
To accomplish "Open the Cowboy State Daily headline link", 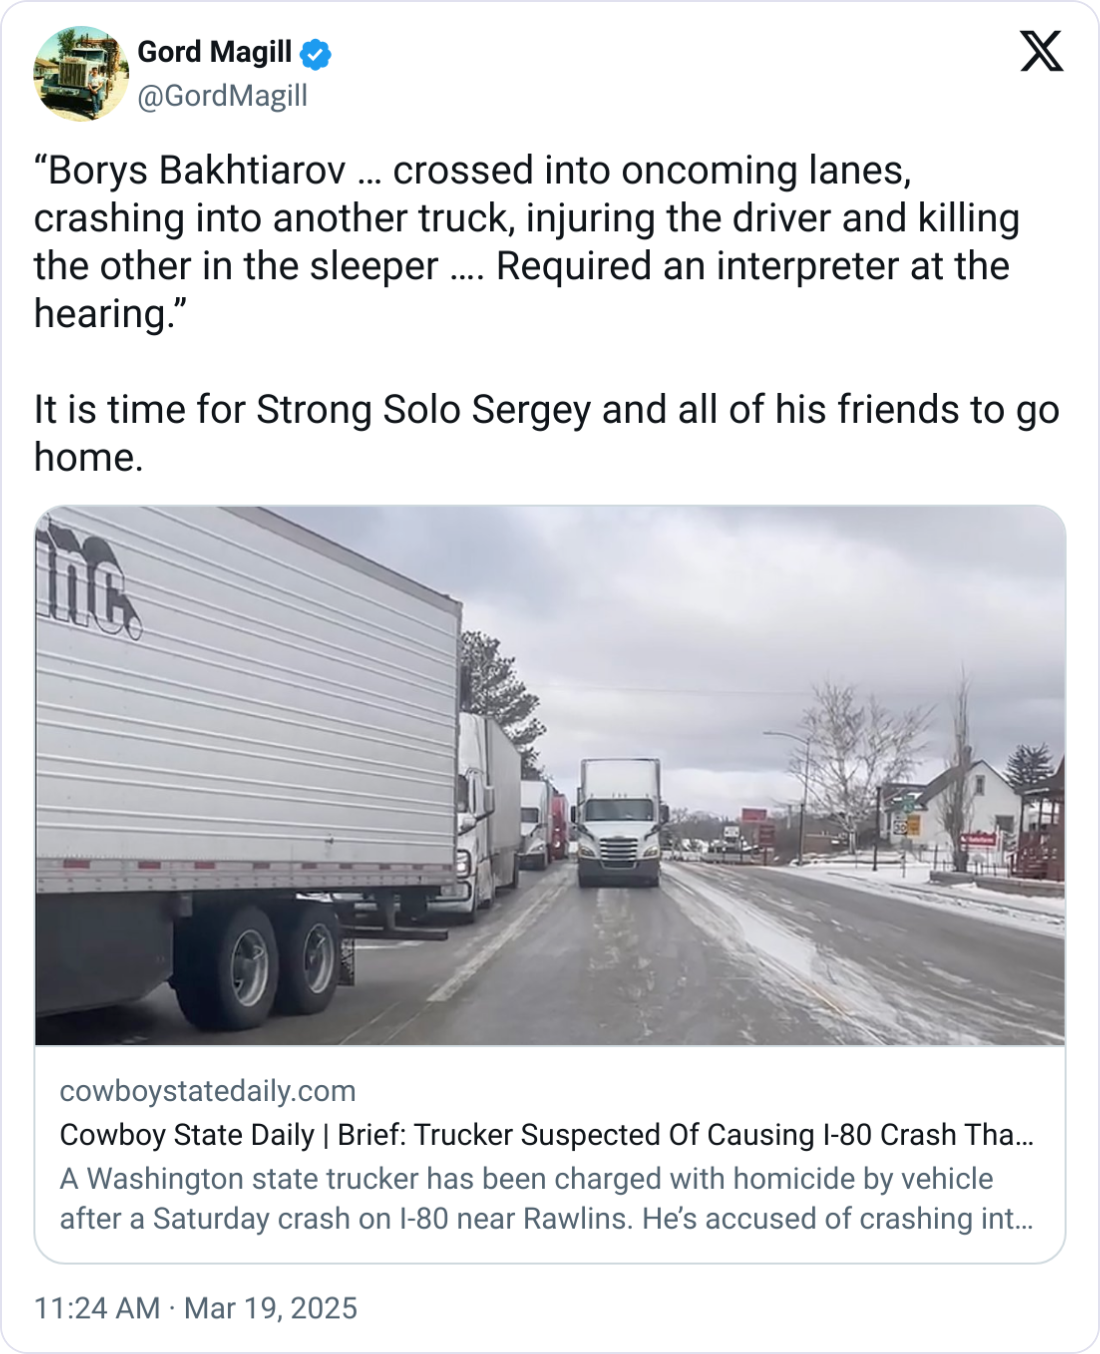I will pos(546,1135).
